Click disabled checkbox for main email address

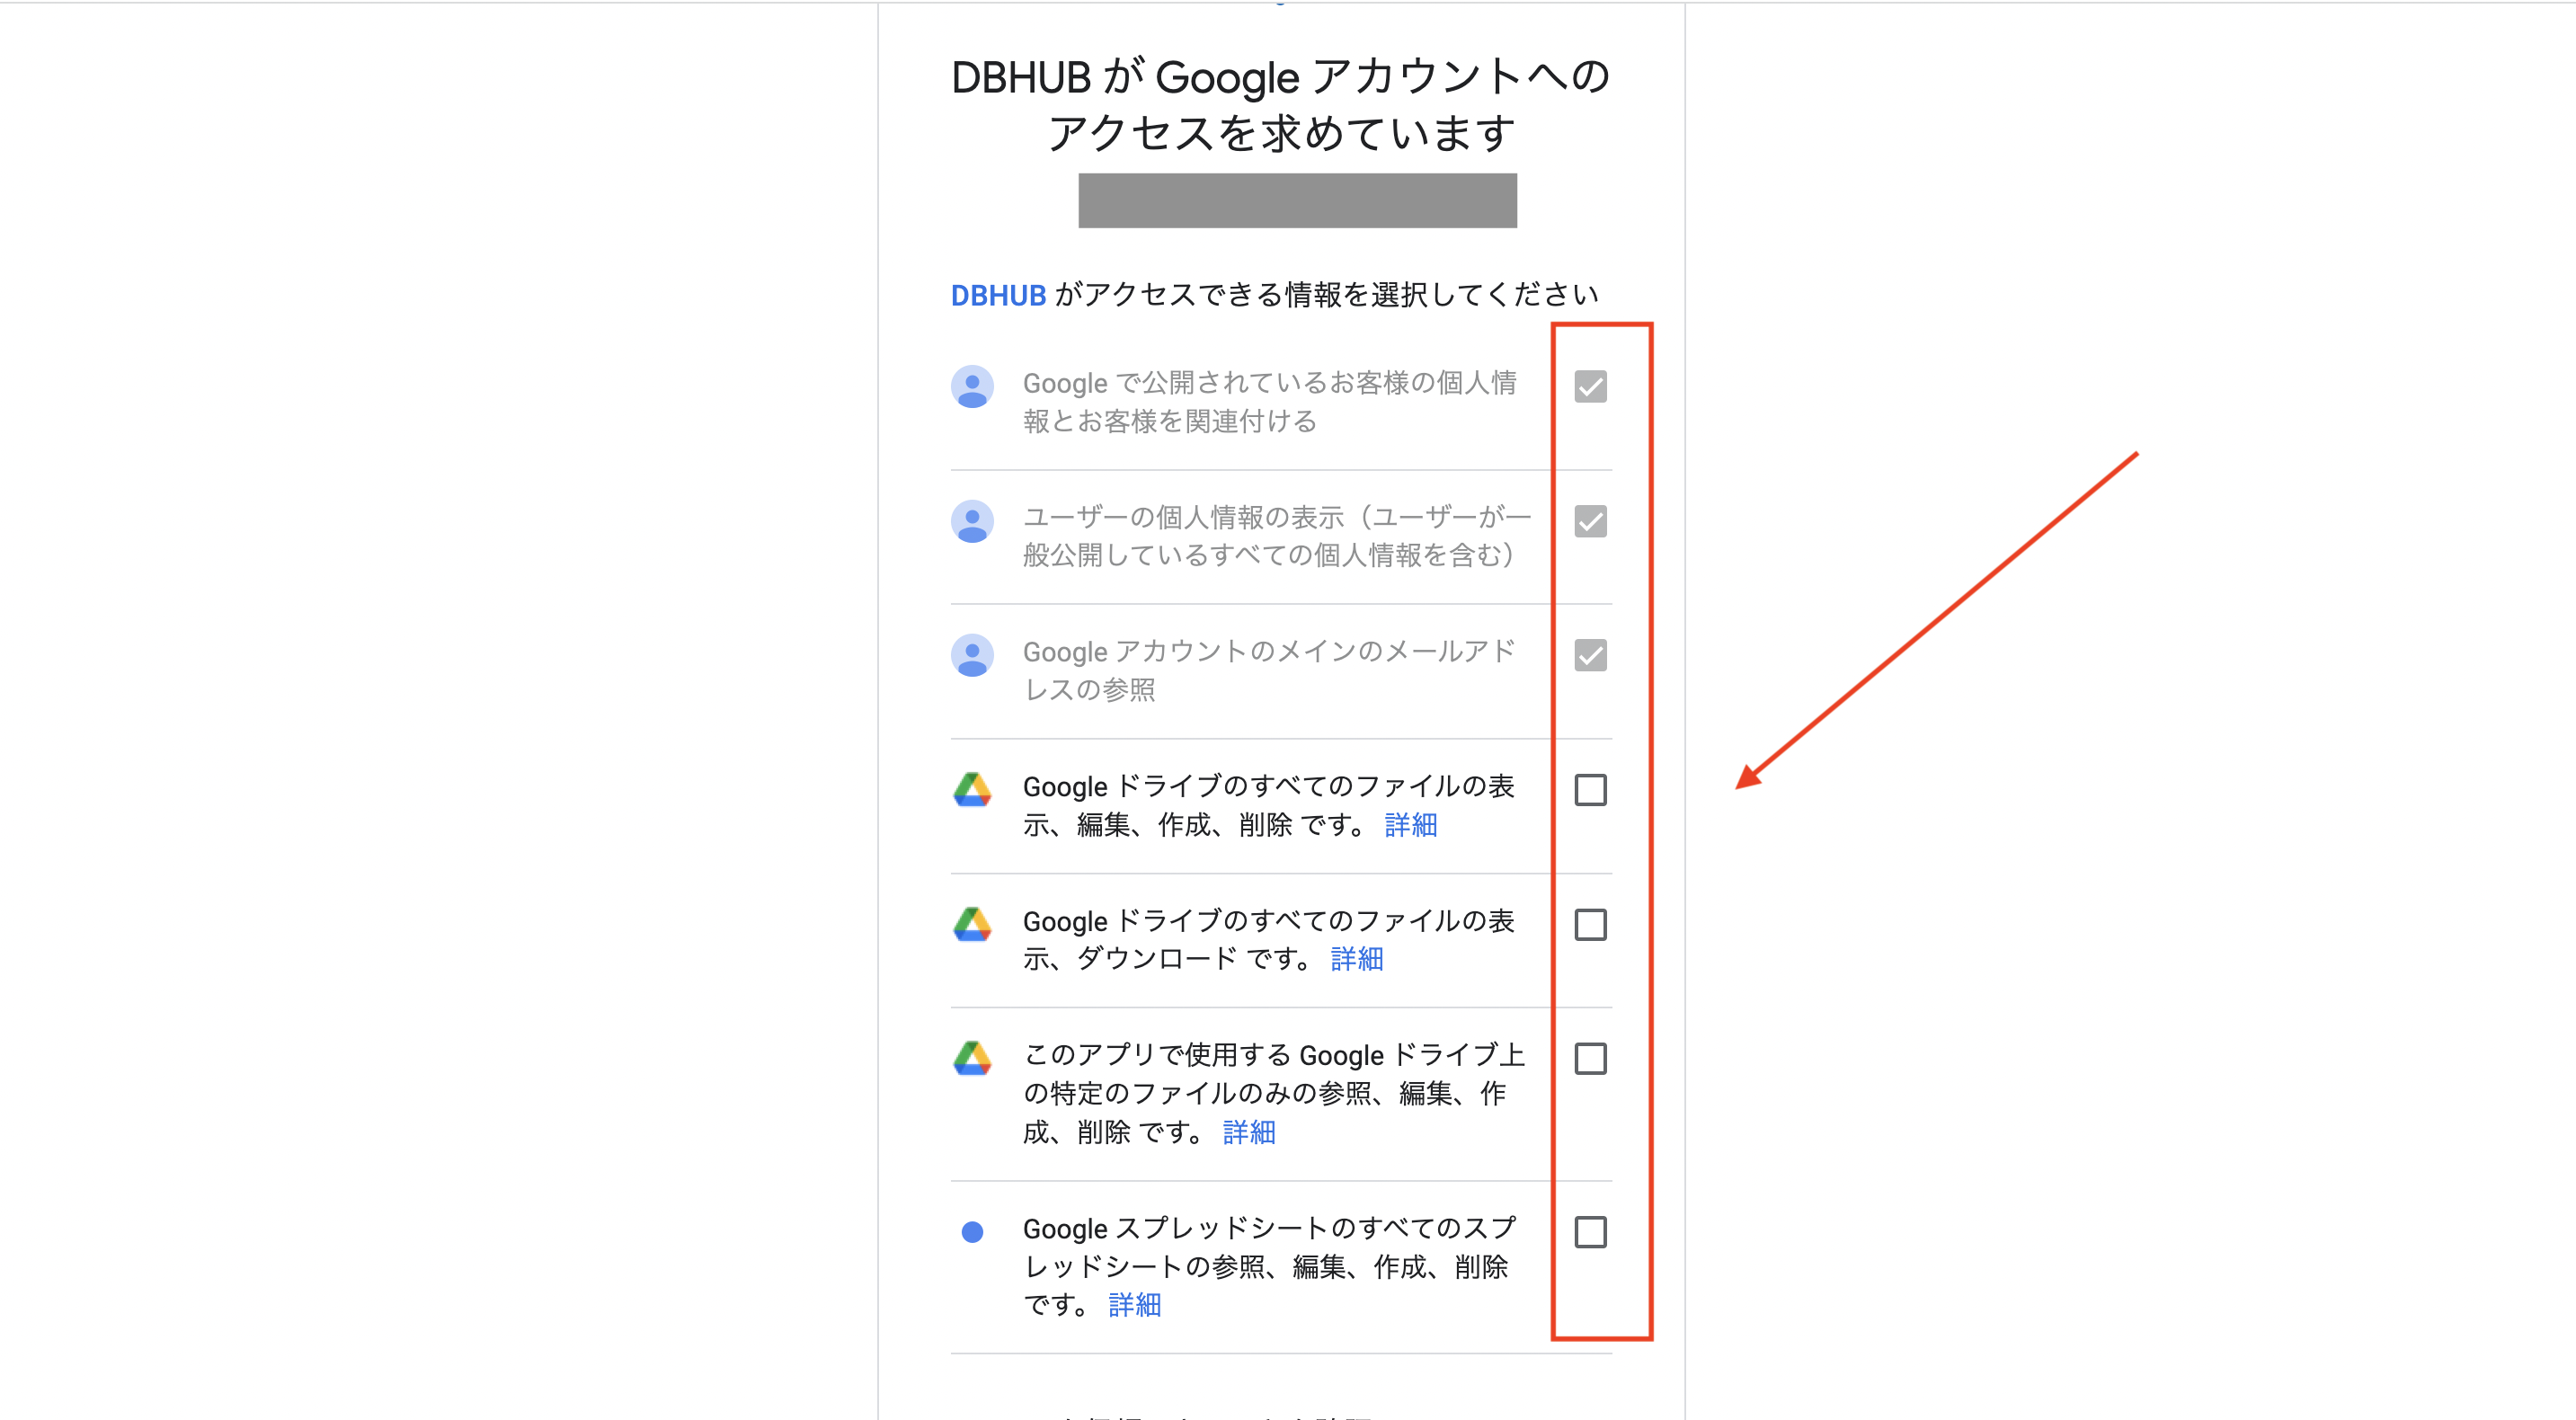pyautogui.click(x=1590, y=656)
